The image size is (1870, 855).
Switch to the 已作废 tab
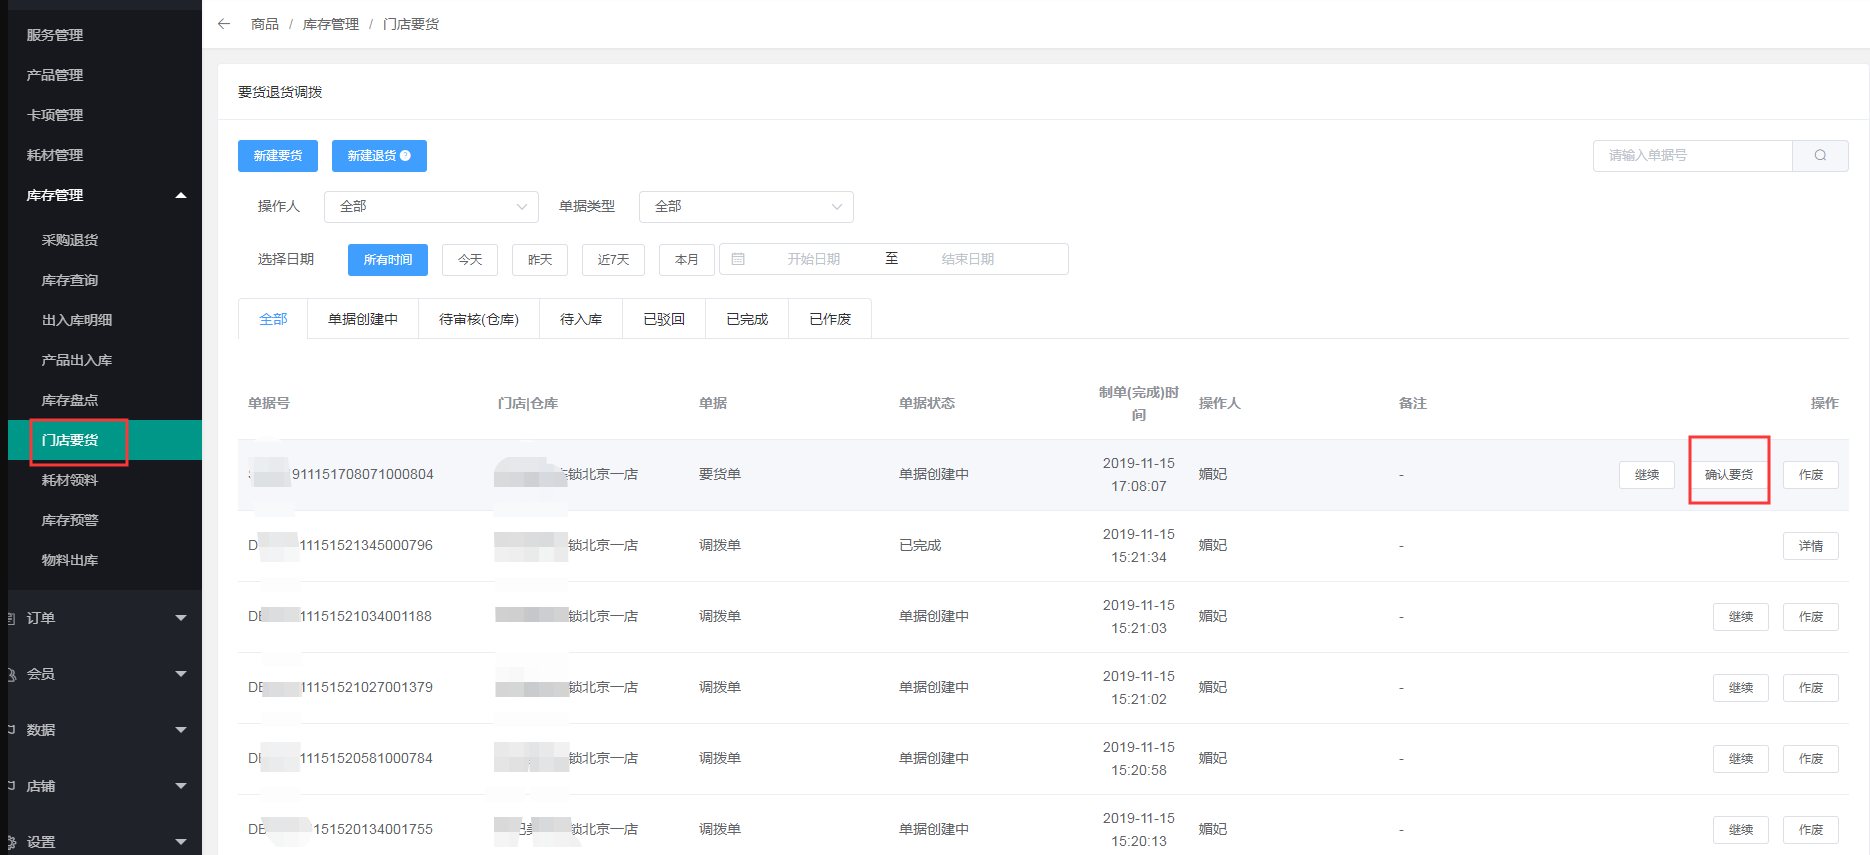(830, 319)
